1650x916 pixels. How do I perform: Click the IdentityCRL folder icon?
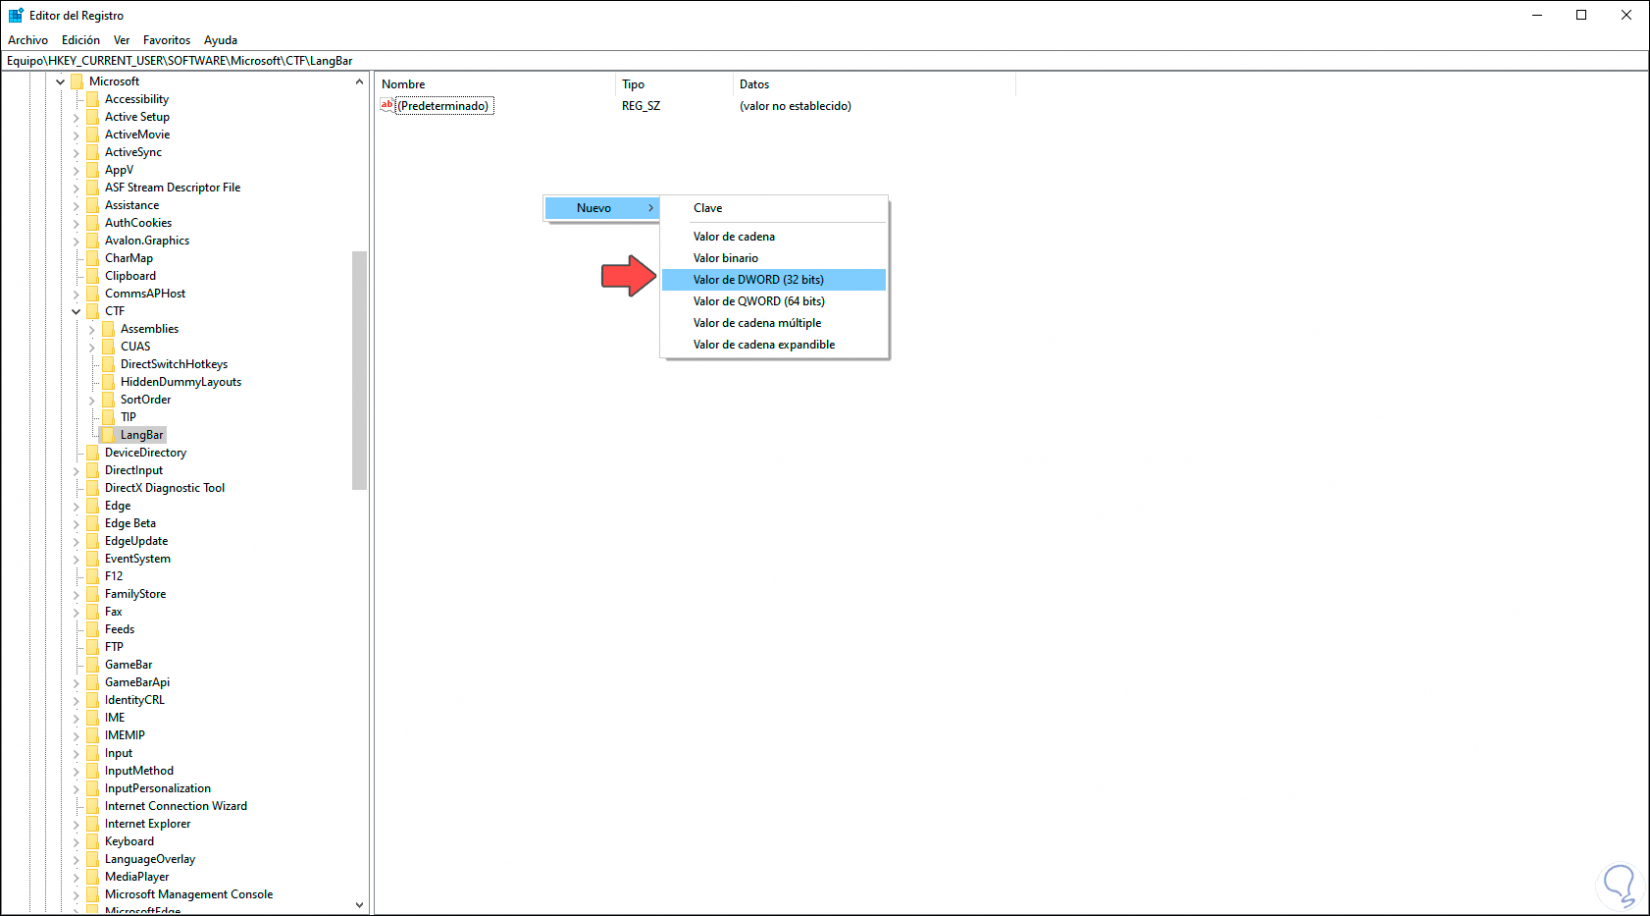(x=92, y=700)
